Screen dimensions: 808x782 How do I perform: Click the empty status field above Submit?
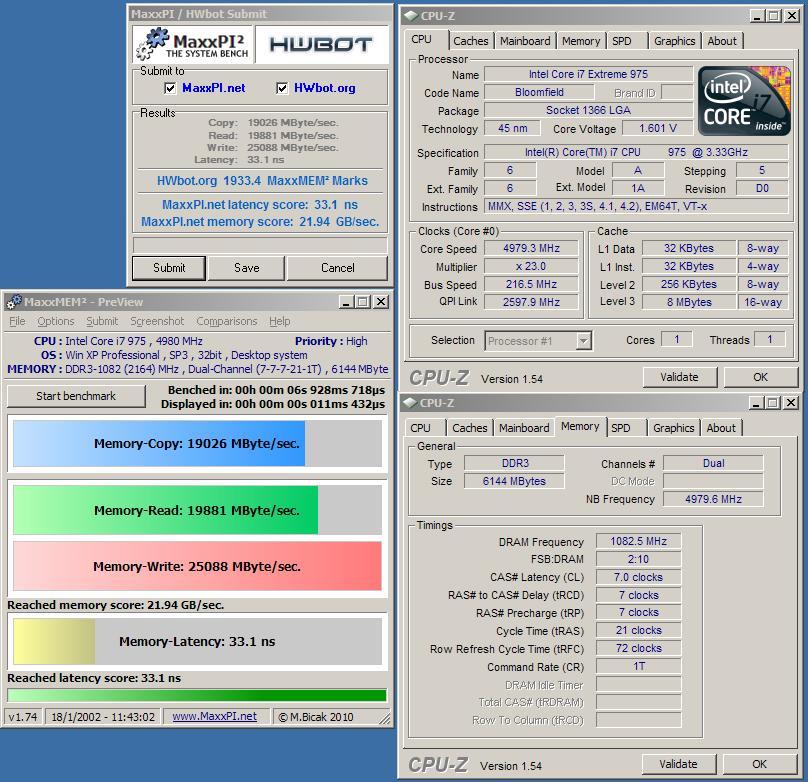coord(260,245)
